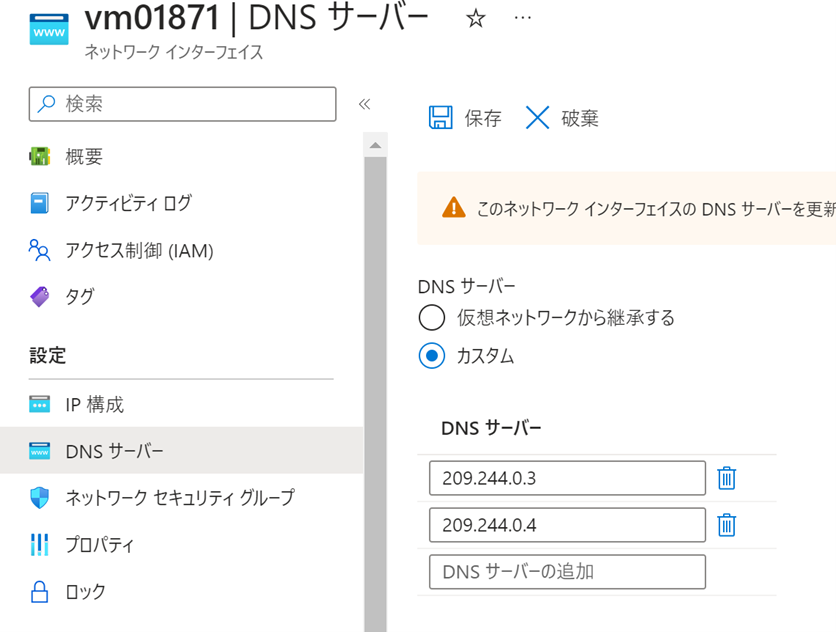Click the star favorite icon
The width and height of the screenshot is (836, 632).
tap(476, 19)
